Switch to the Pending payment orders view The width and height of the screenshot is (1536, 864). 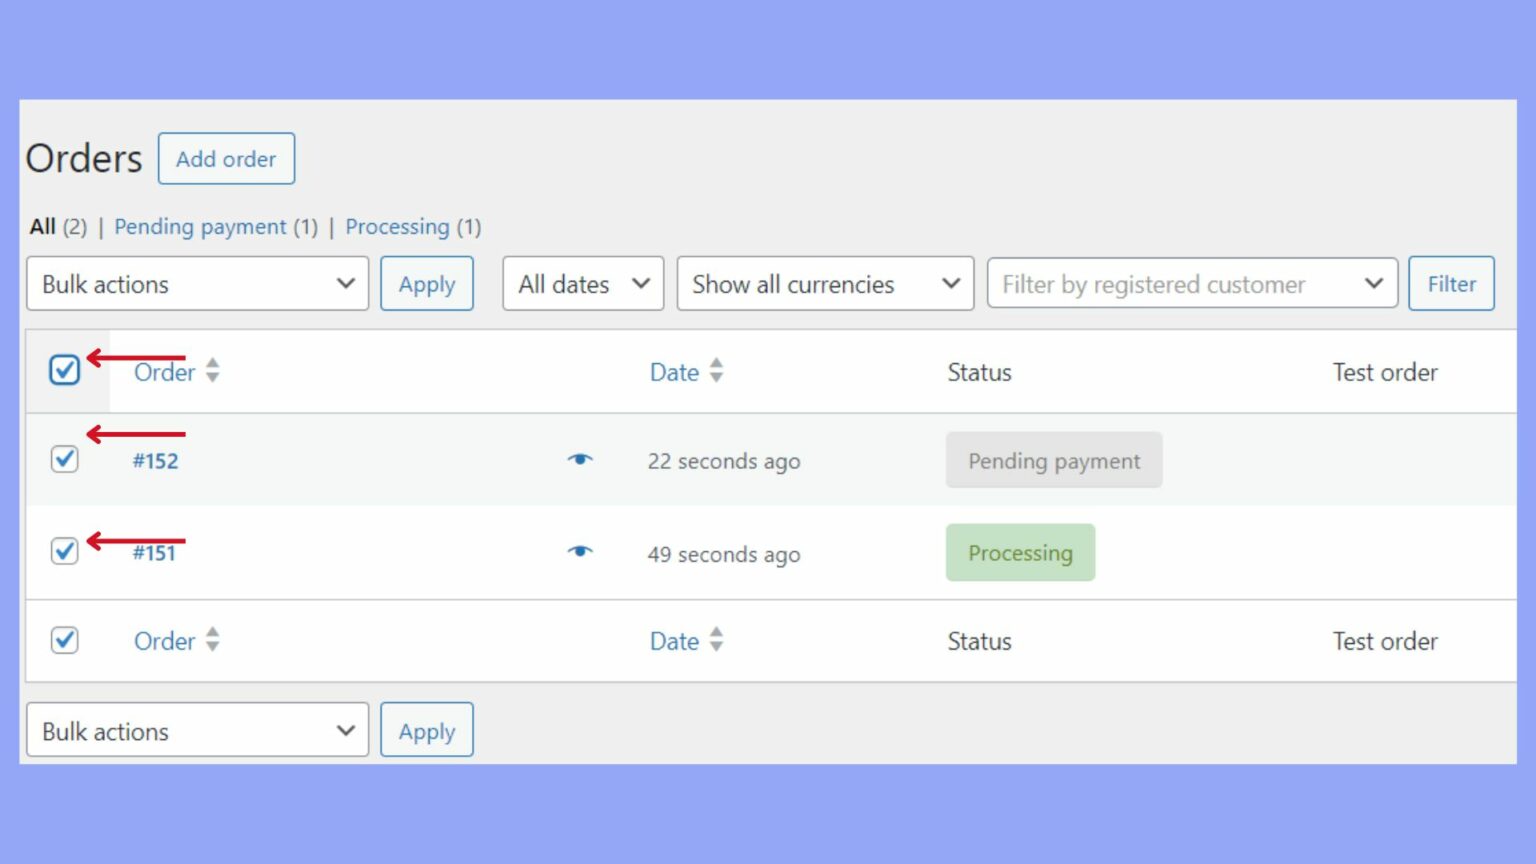[201, 227]
